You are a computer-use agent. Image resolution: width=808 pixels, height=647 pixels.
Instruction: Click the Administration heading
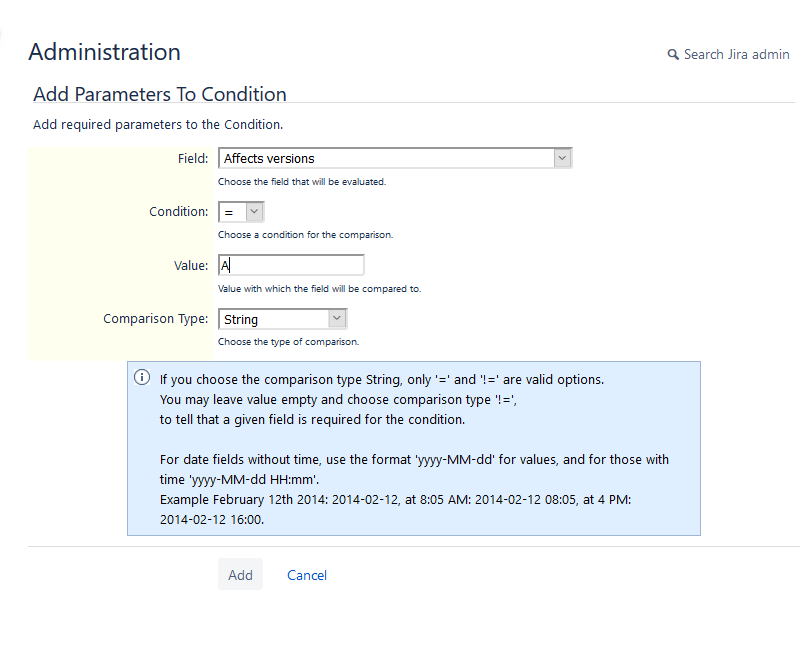tap(105, 53)
